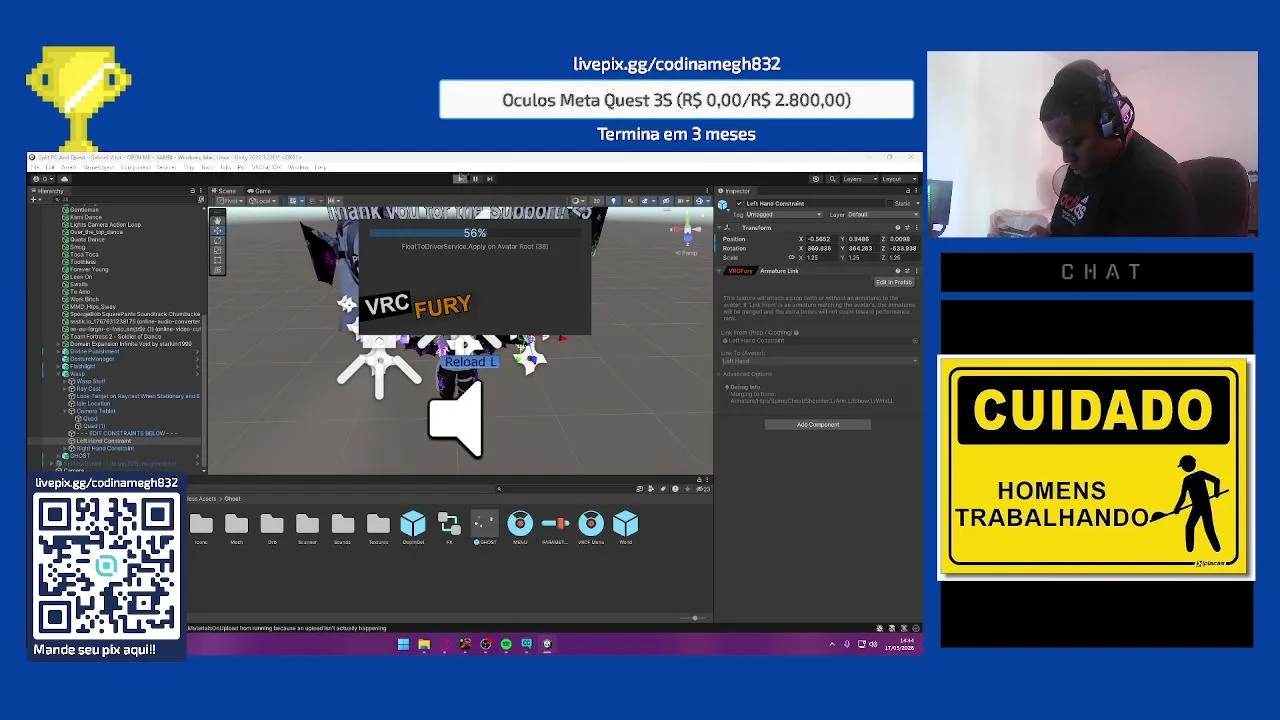Image resolution: width=1280 pixels, height=720 pixels.
Task: Expand the Advanced Options foldout
Action: (719, 374)
